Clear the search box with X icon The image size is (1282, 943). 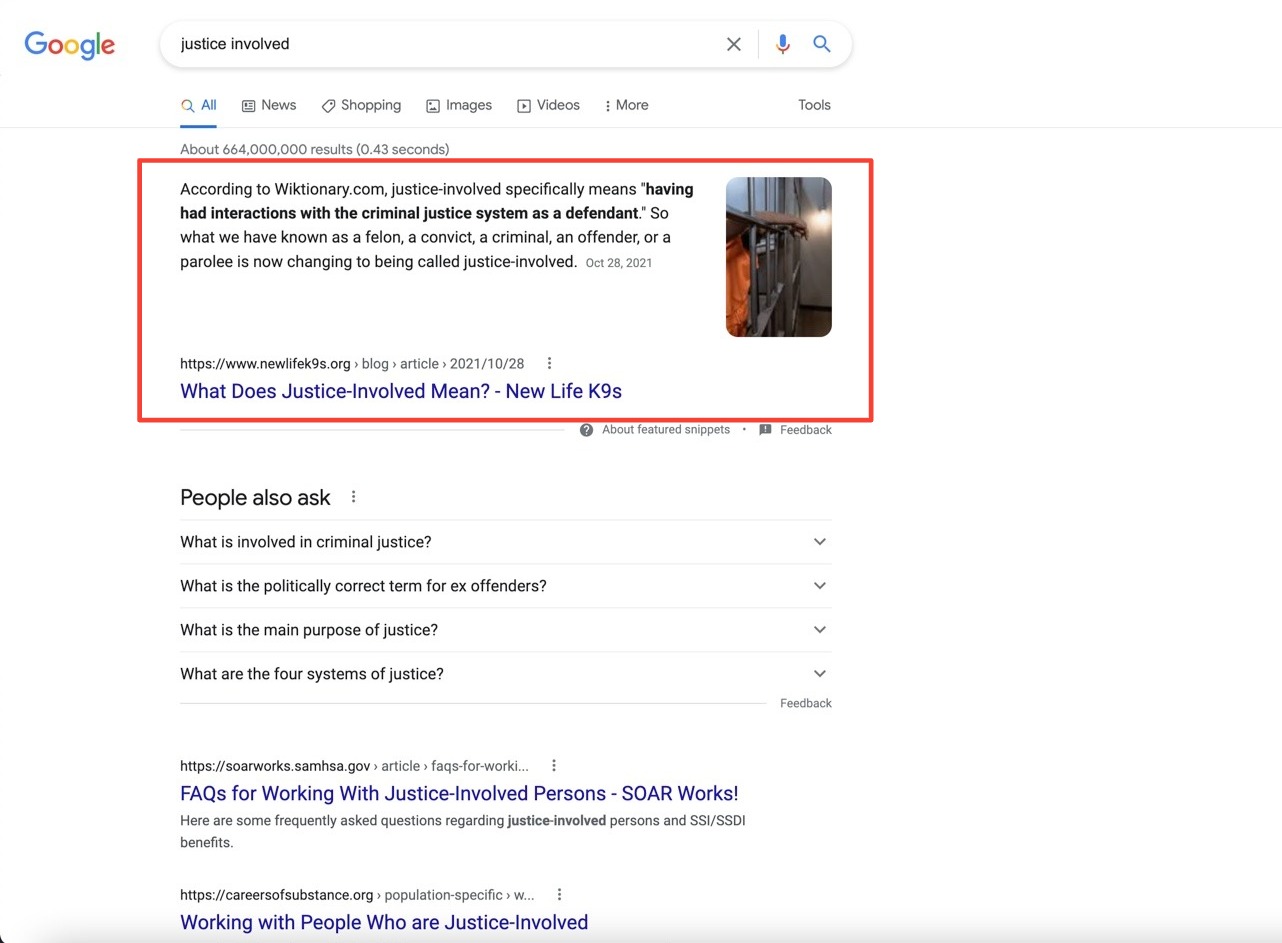pos(734,44)
